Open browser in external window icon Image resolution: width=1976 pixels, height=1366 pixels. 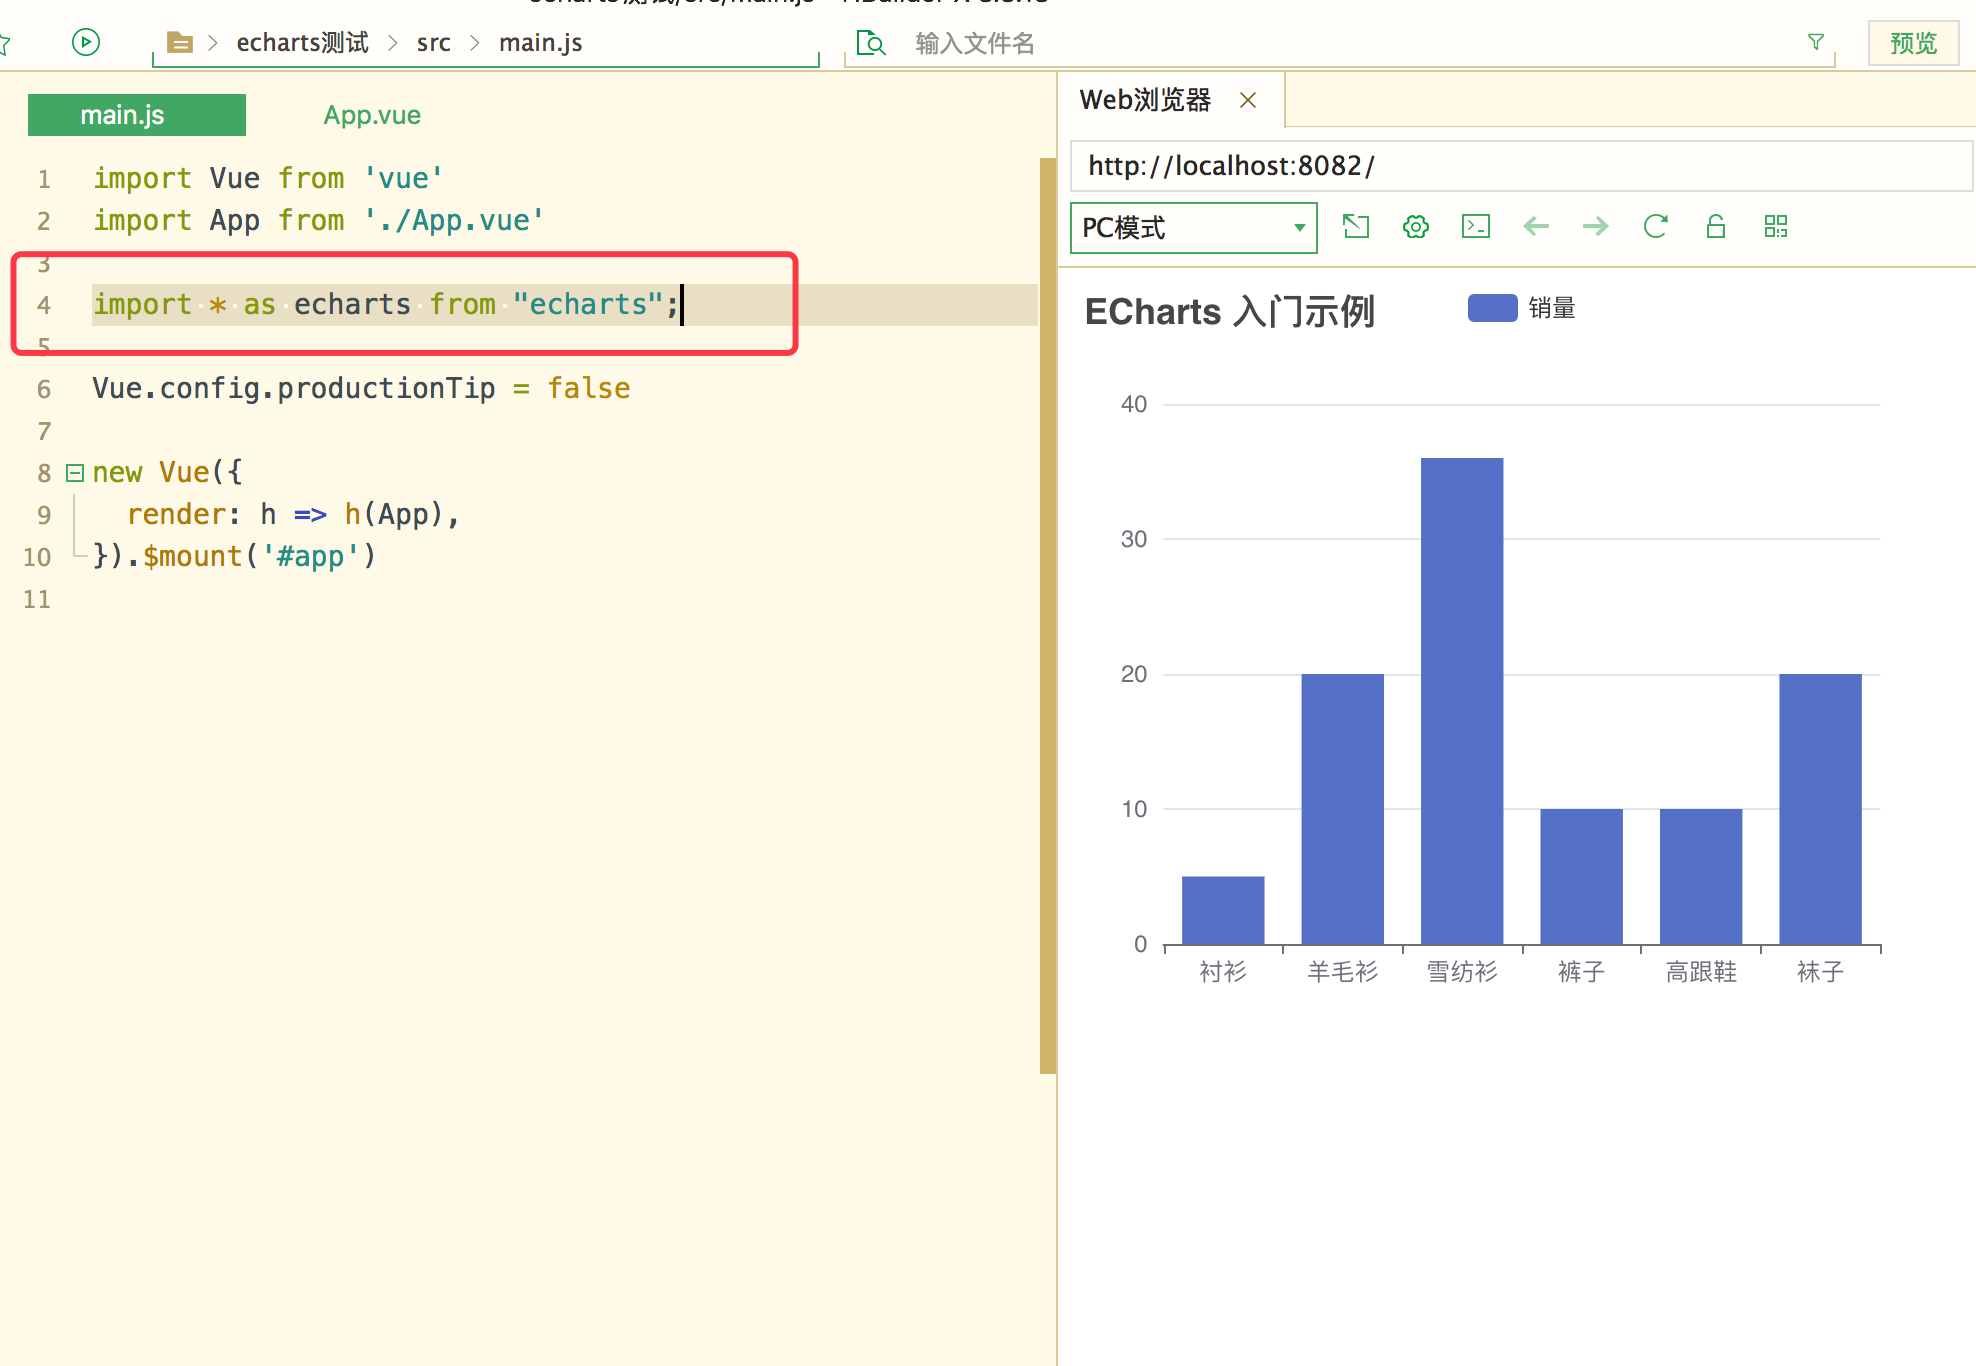click(1356, 226)
